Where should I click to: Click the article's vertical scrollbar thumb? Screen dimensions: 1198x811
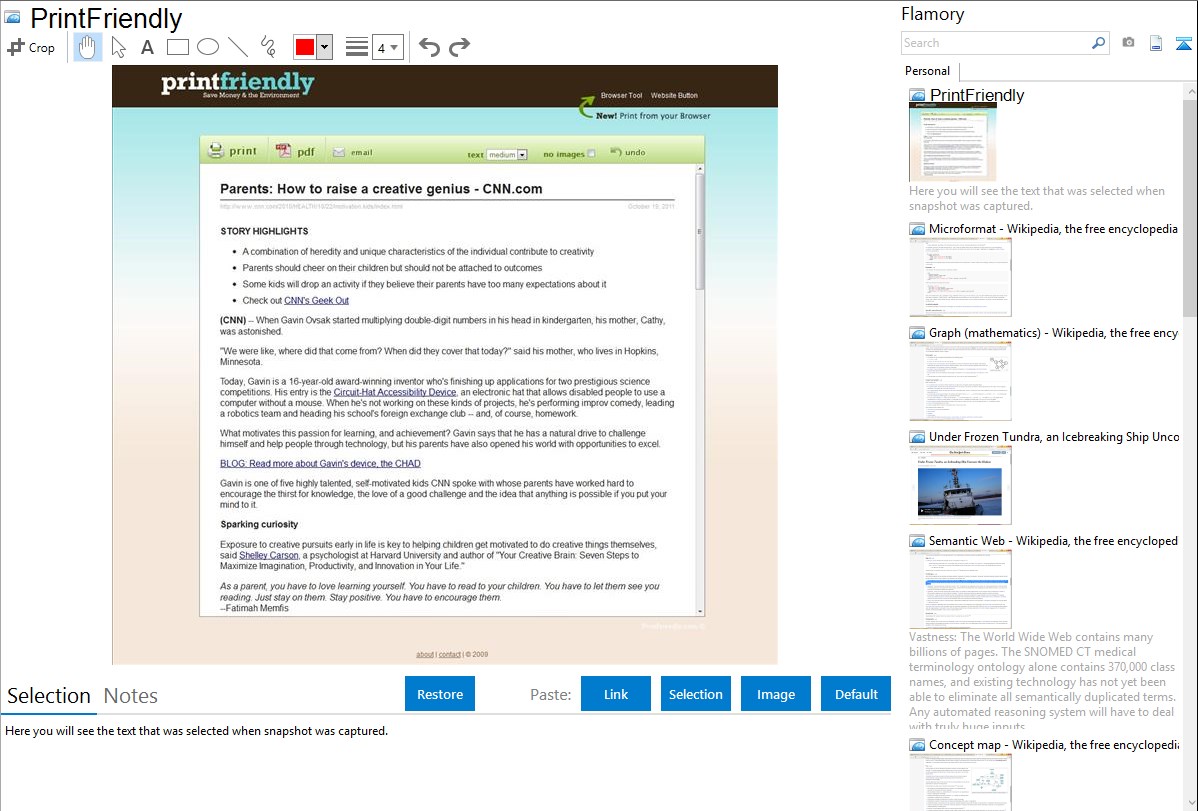(x=699, y=232)
